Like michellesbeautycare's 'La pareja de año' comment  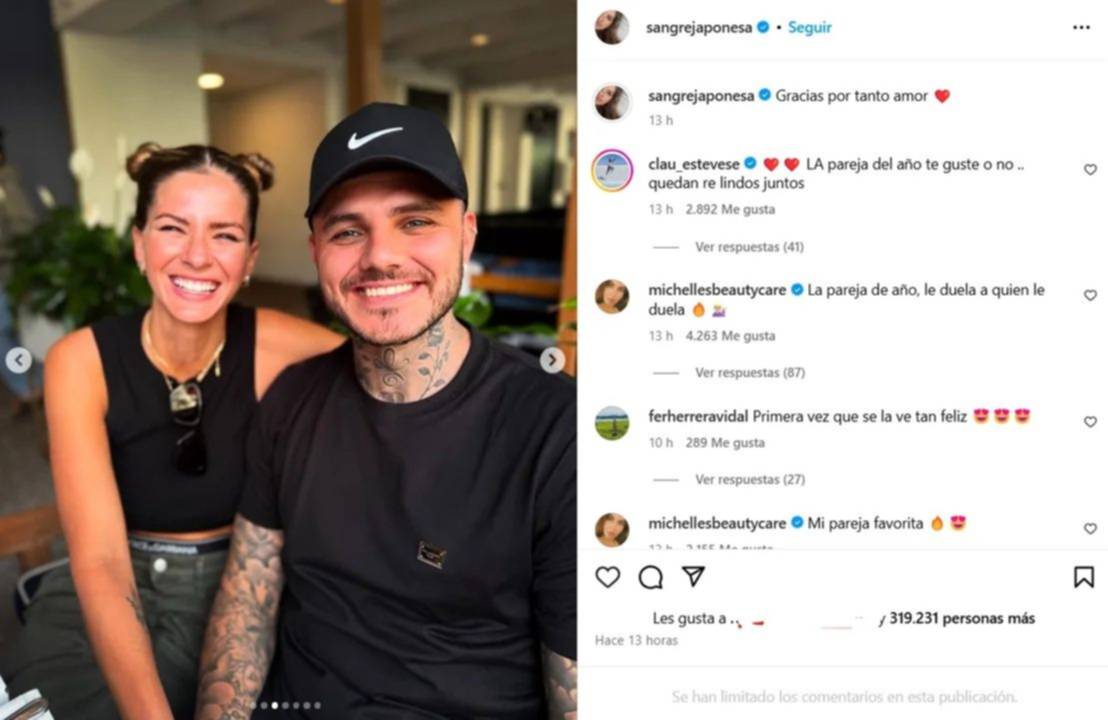(1090, 295)
